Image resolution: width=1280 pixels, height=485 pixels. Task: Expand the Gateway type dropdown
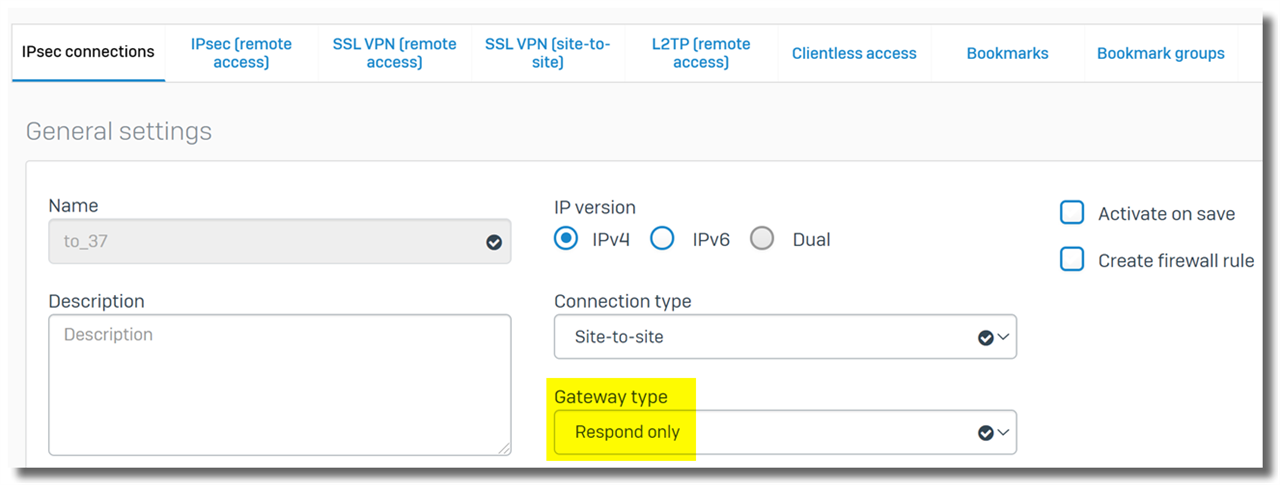[785, 433]
